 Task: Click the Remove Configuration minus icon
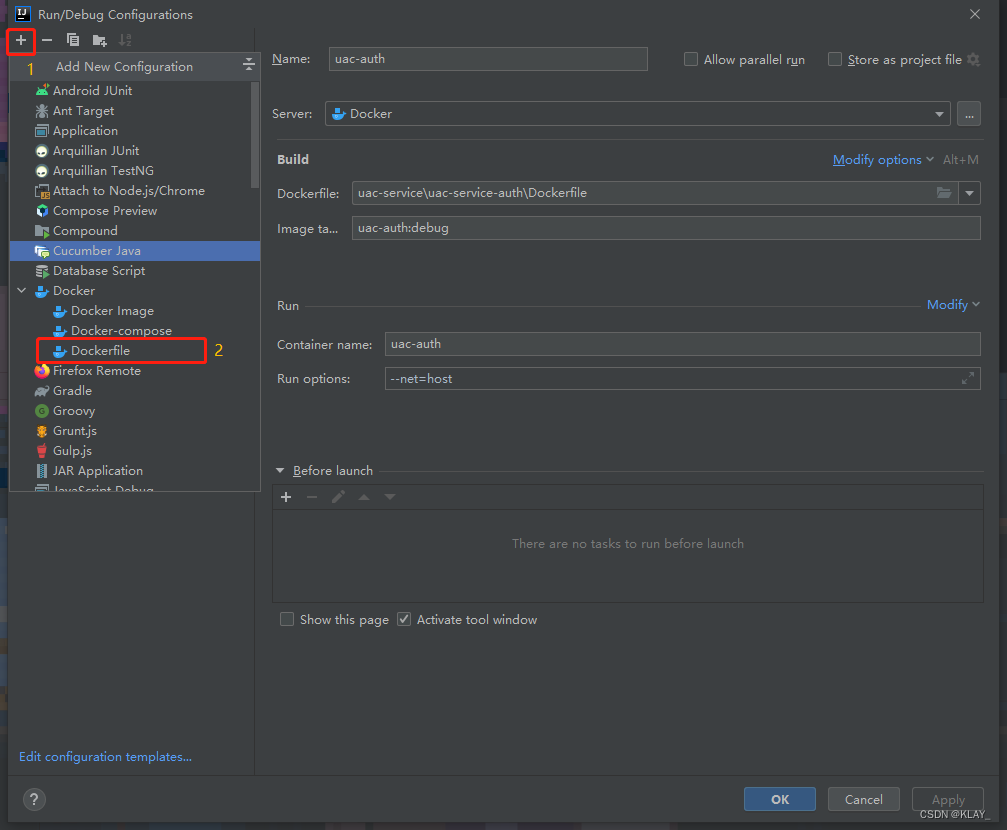[x=47, y=40]
